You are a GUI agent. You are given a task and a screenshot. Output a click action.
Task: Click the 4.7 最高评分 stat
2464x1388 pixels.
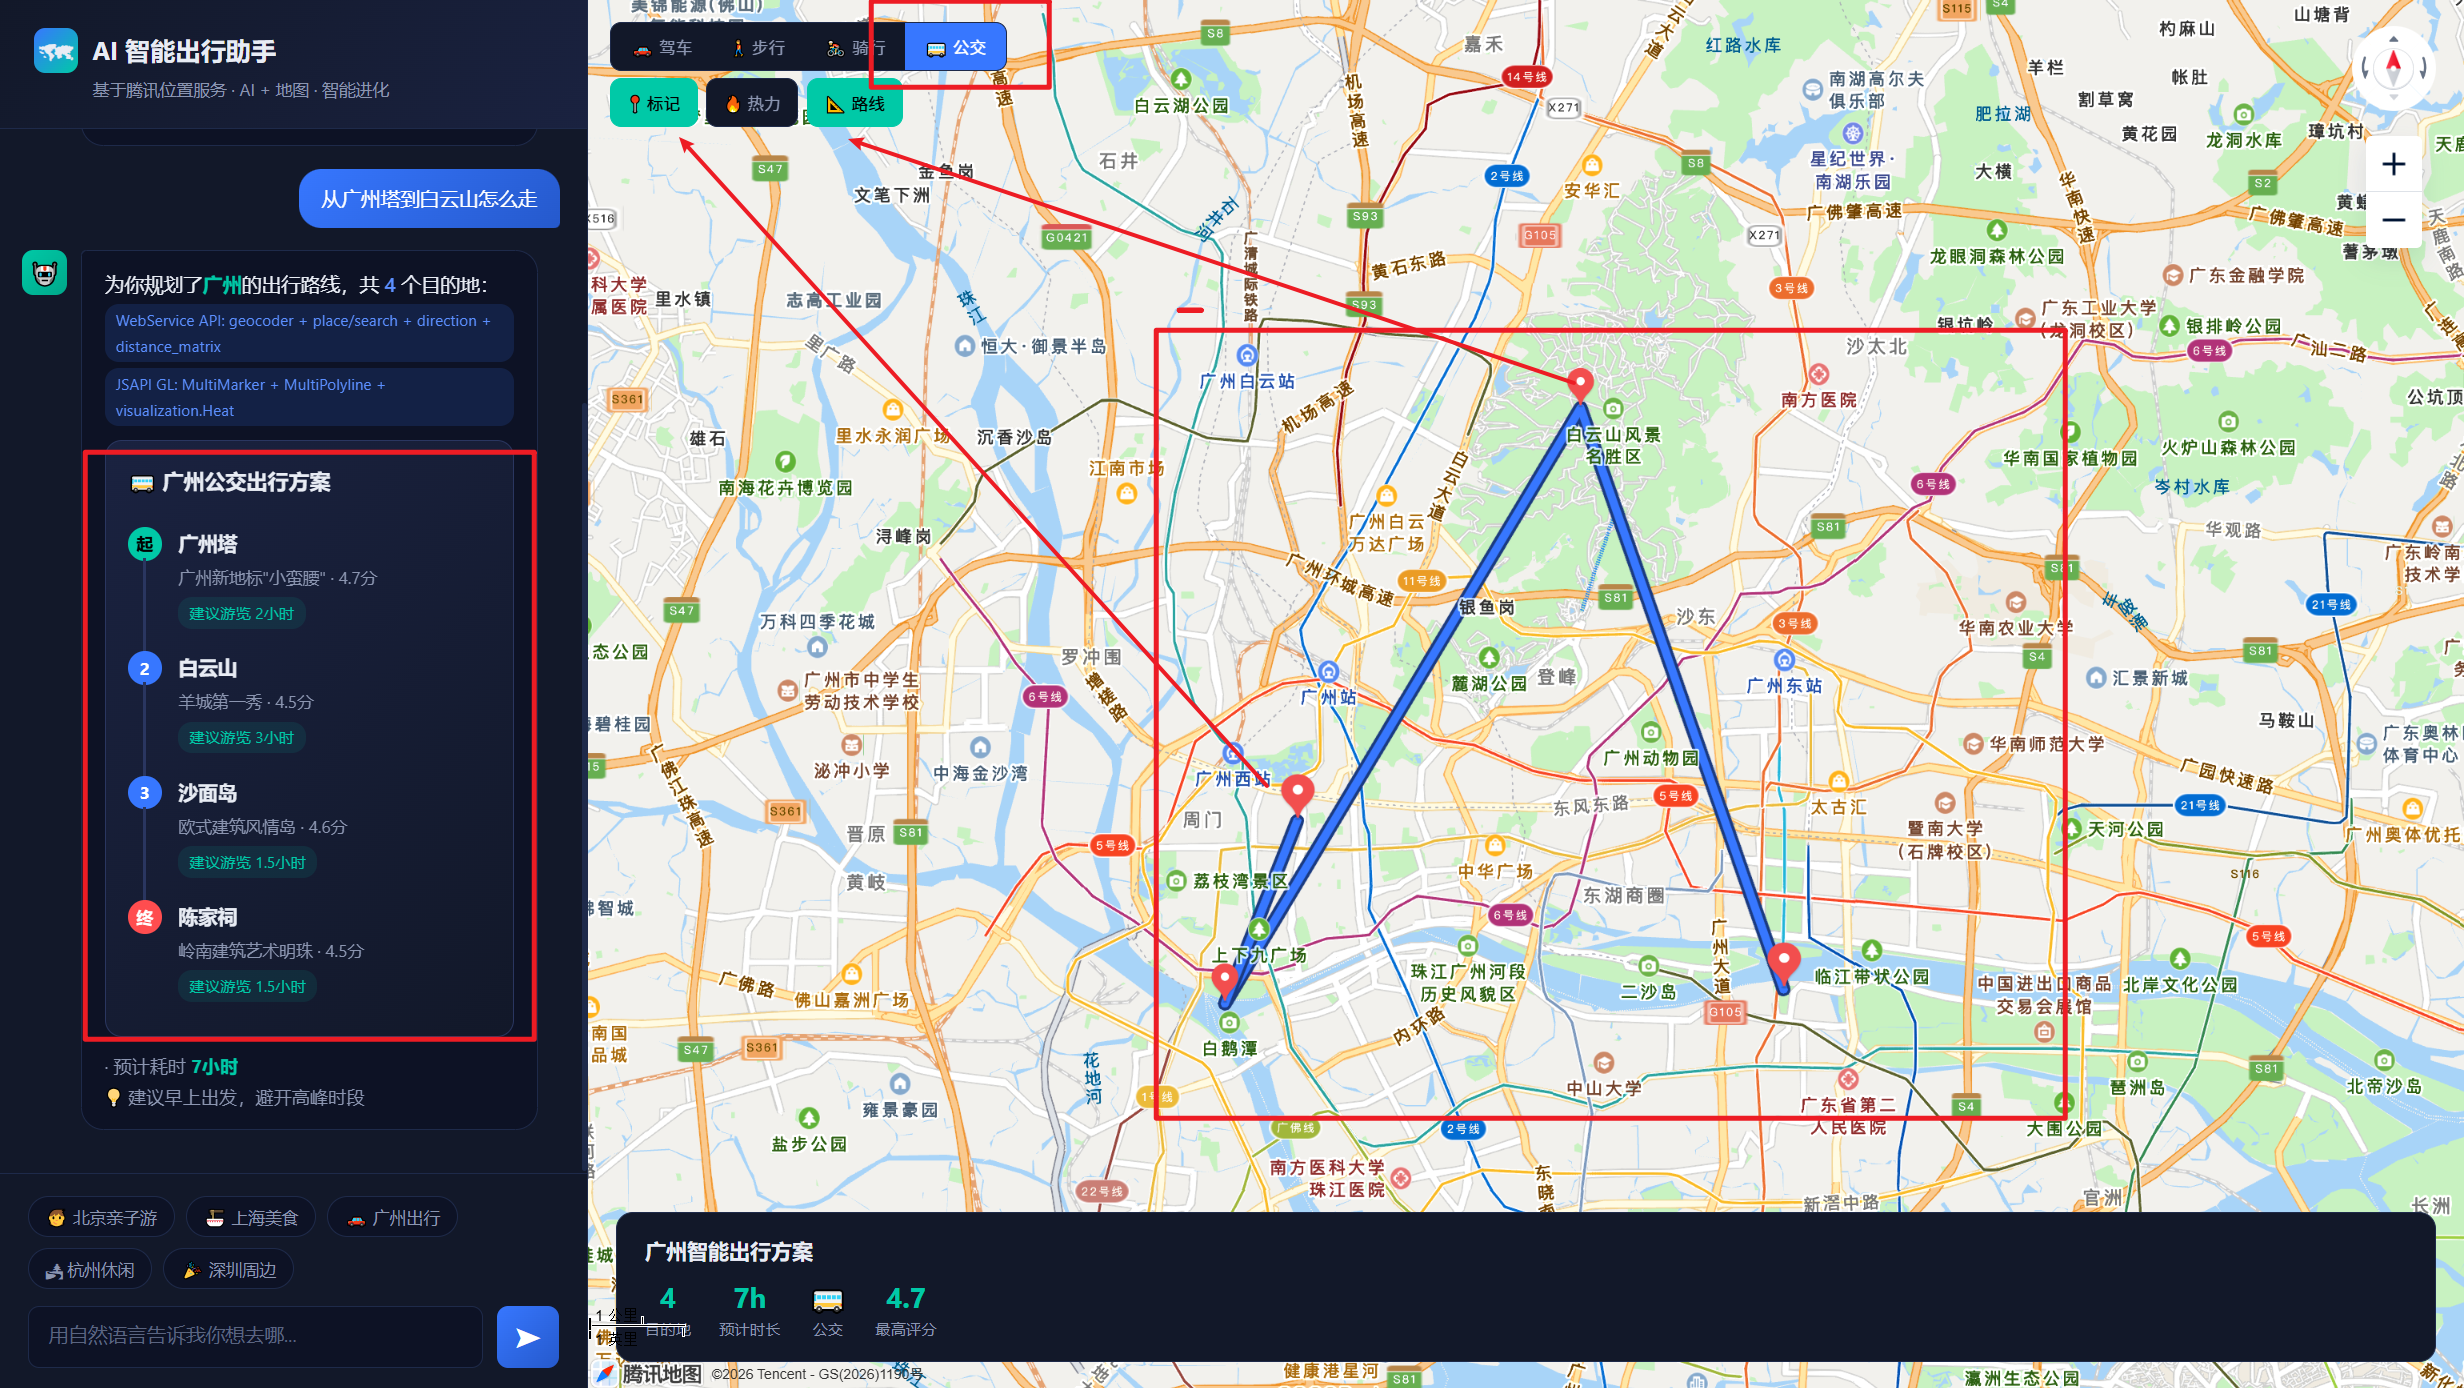pyautogui.click(x=905, y=1310)
